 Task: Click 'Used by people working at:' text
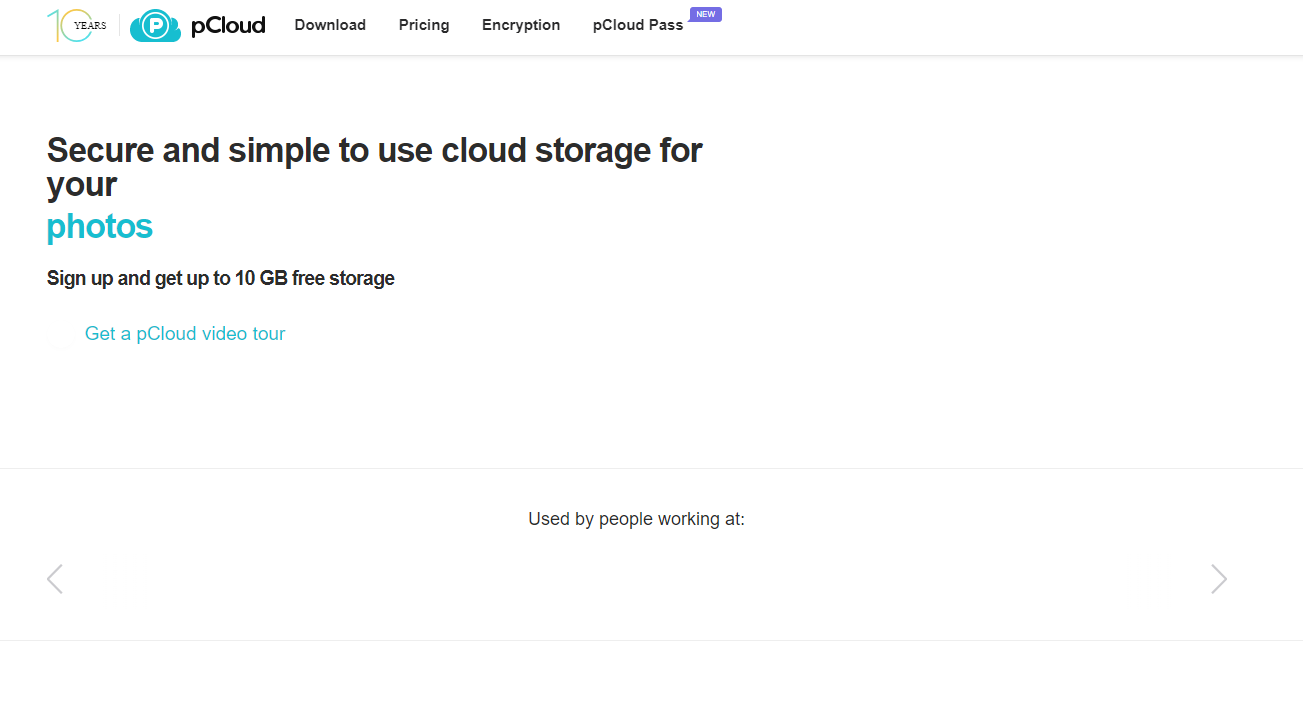pyautogui.click(x=637, y=519)
